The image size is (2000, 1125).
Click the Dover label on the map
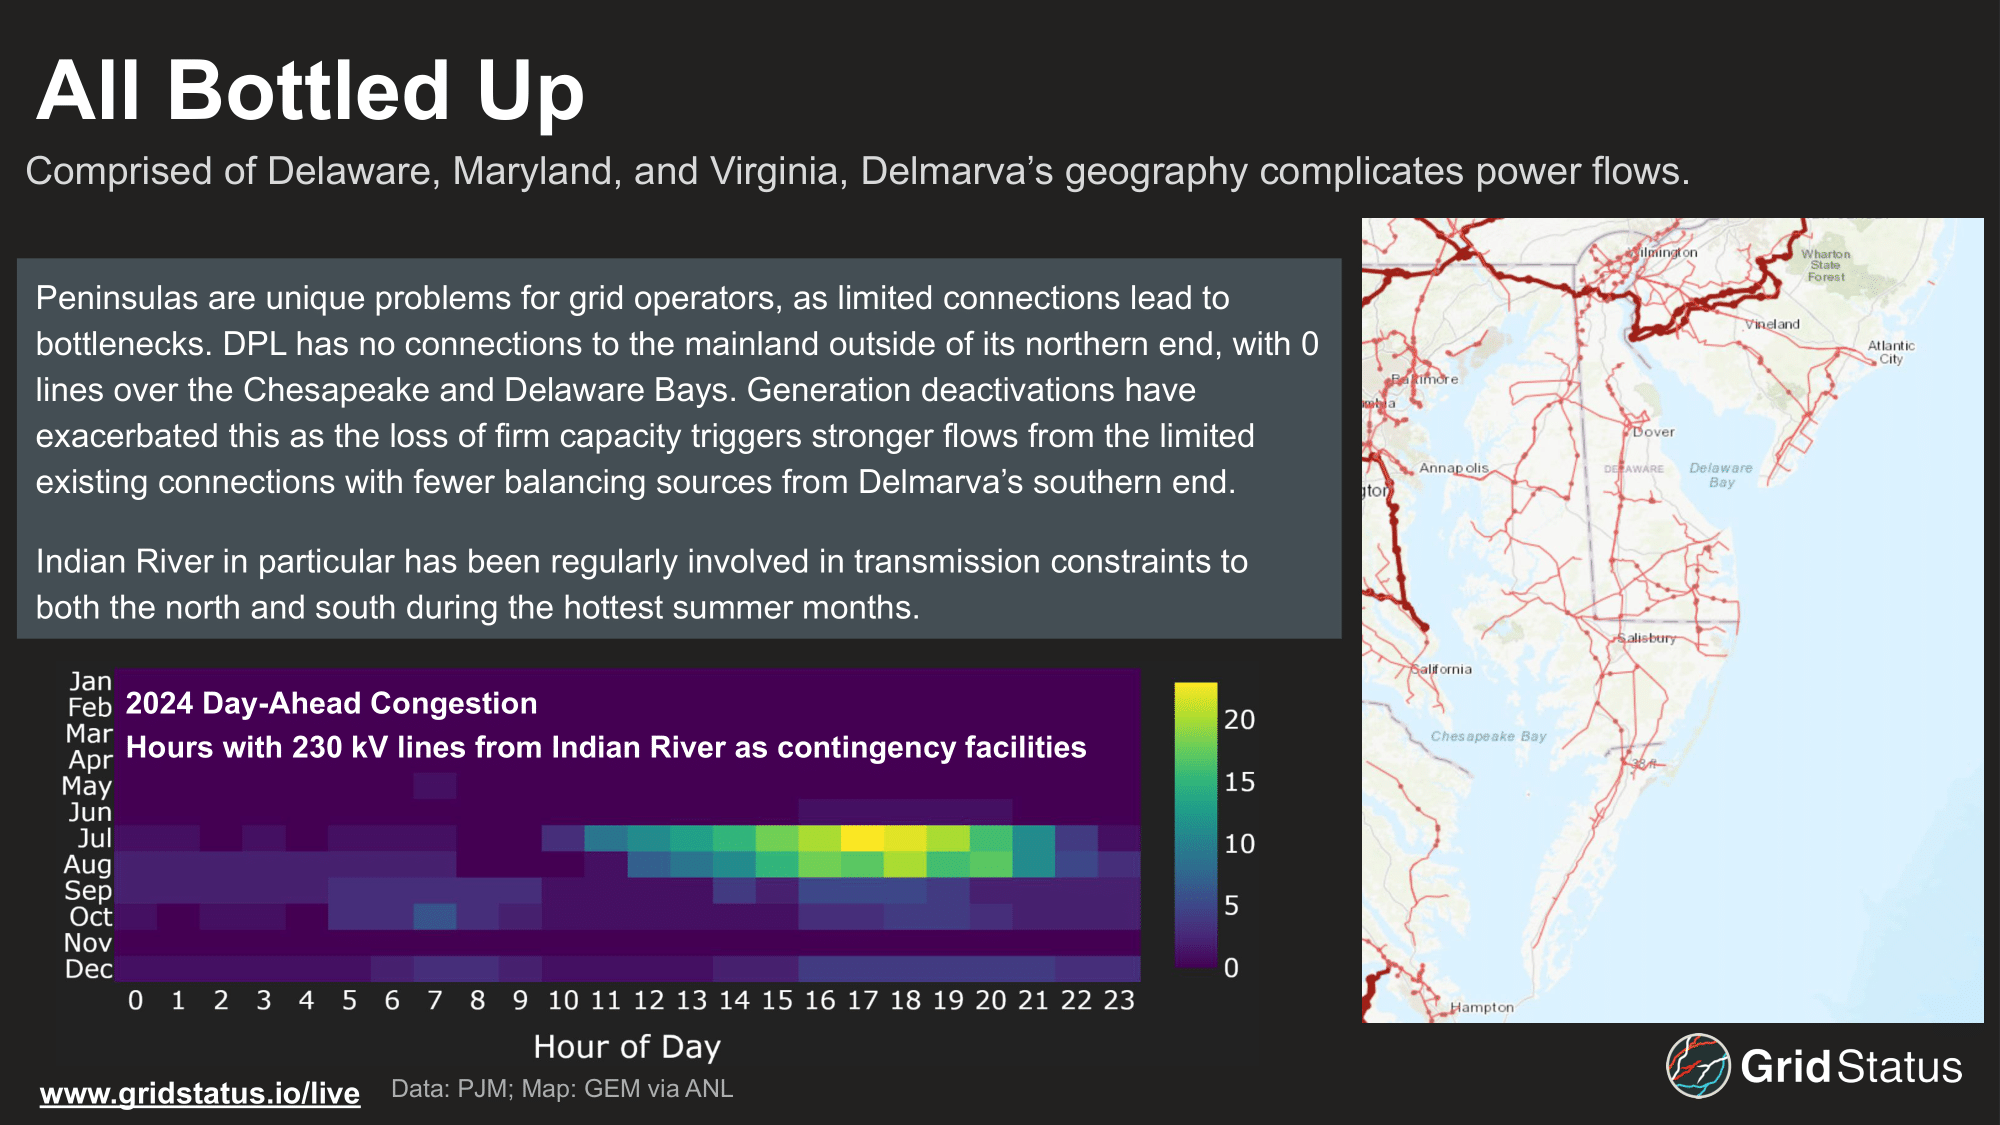click(x=1653, y=432)
